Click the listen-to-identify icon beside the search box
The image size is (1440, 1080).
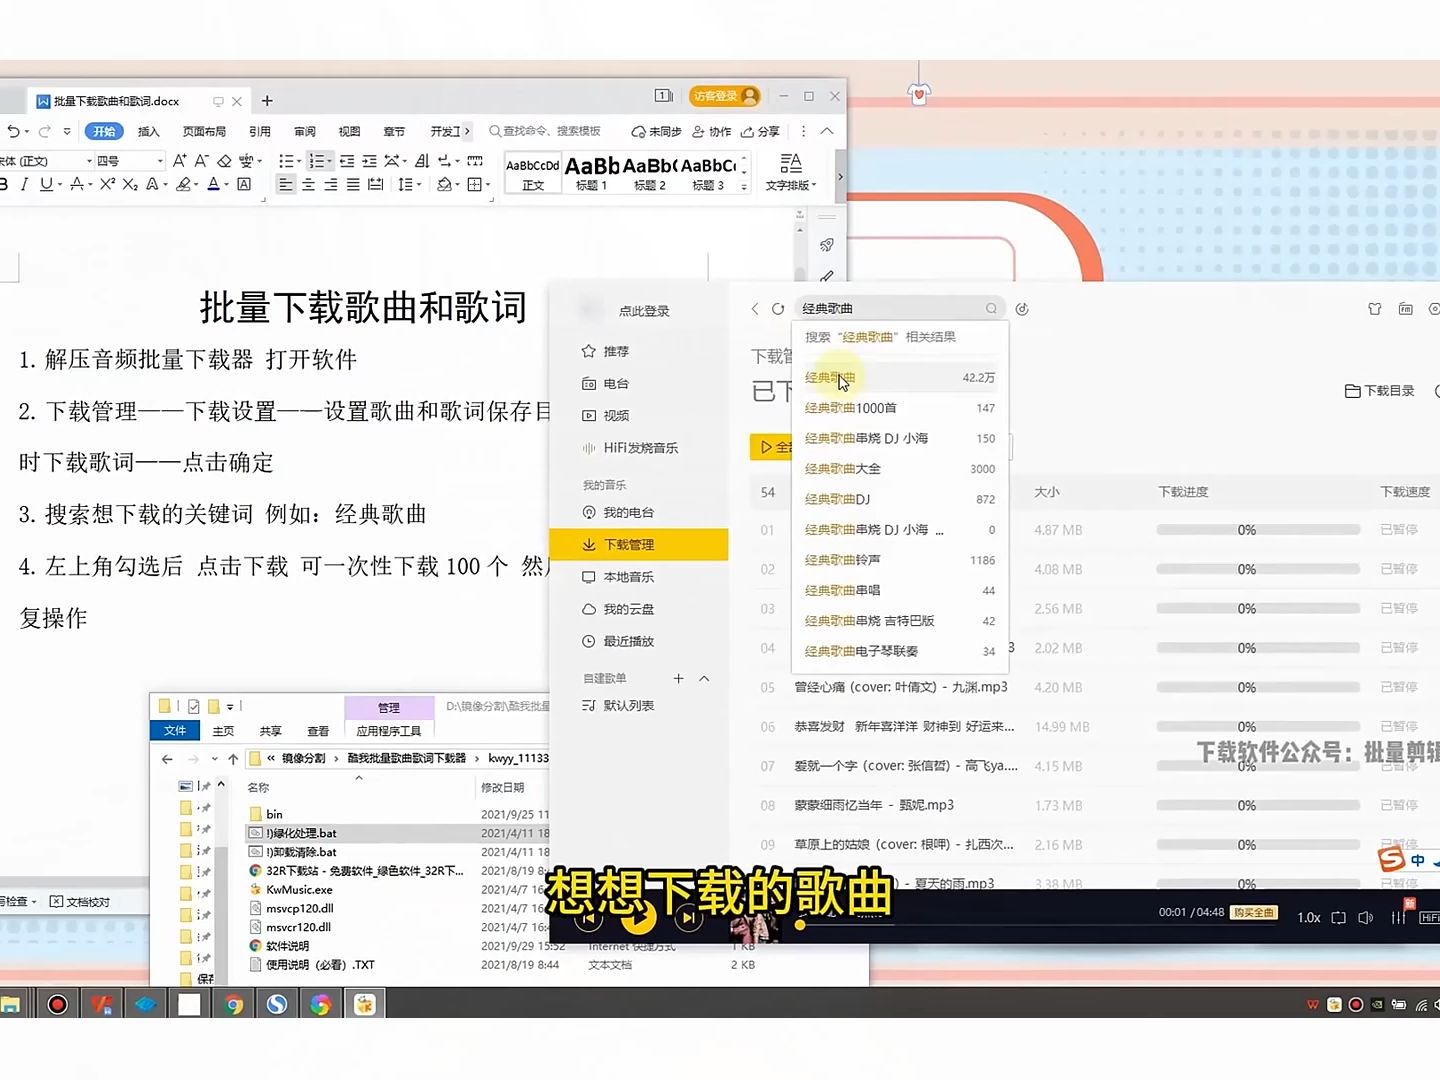coord(1022,308)
